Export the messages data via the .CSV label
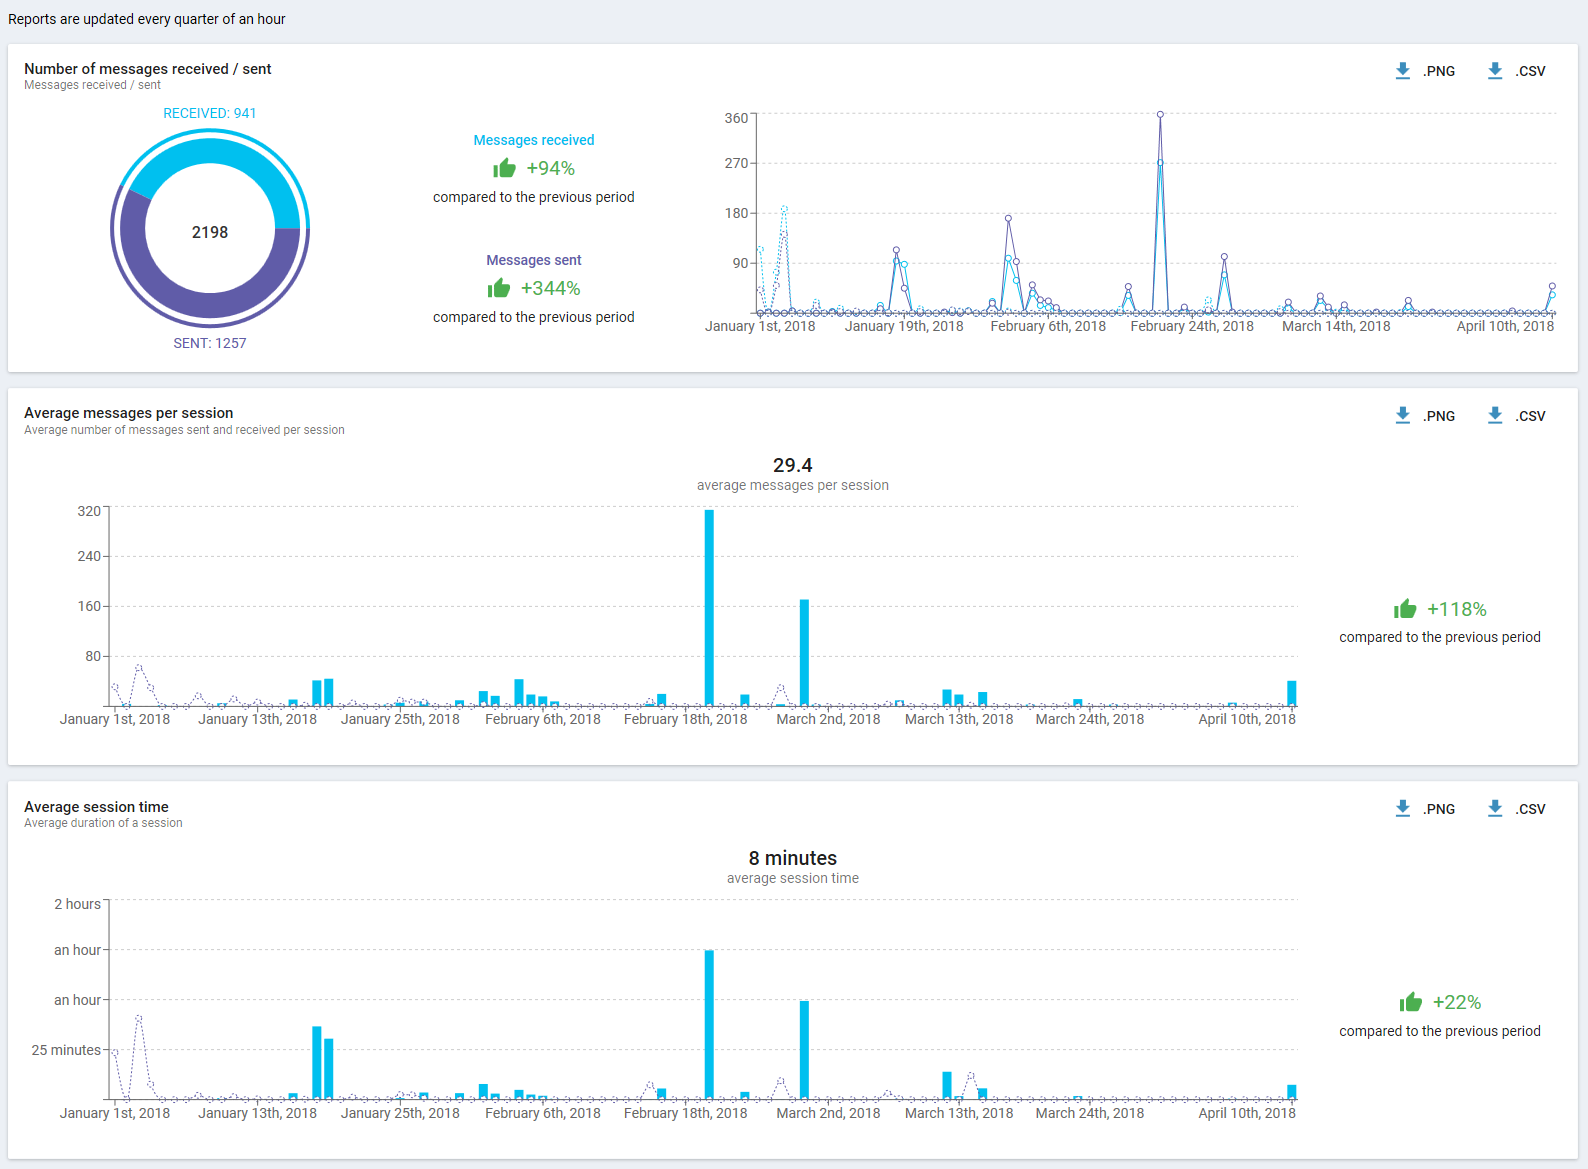 click(x=1530, y=71)
